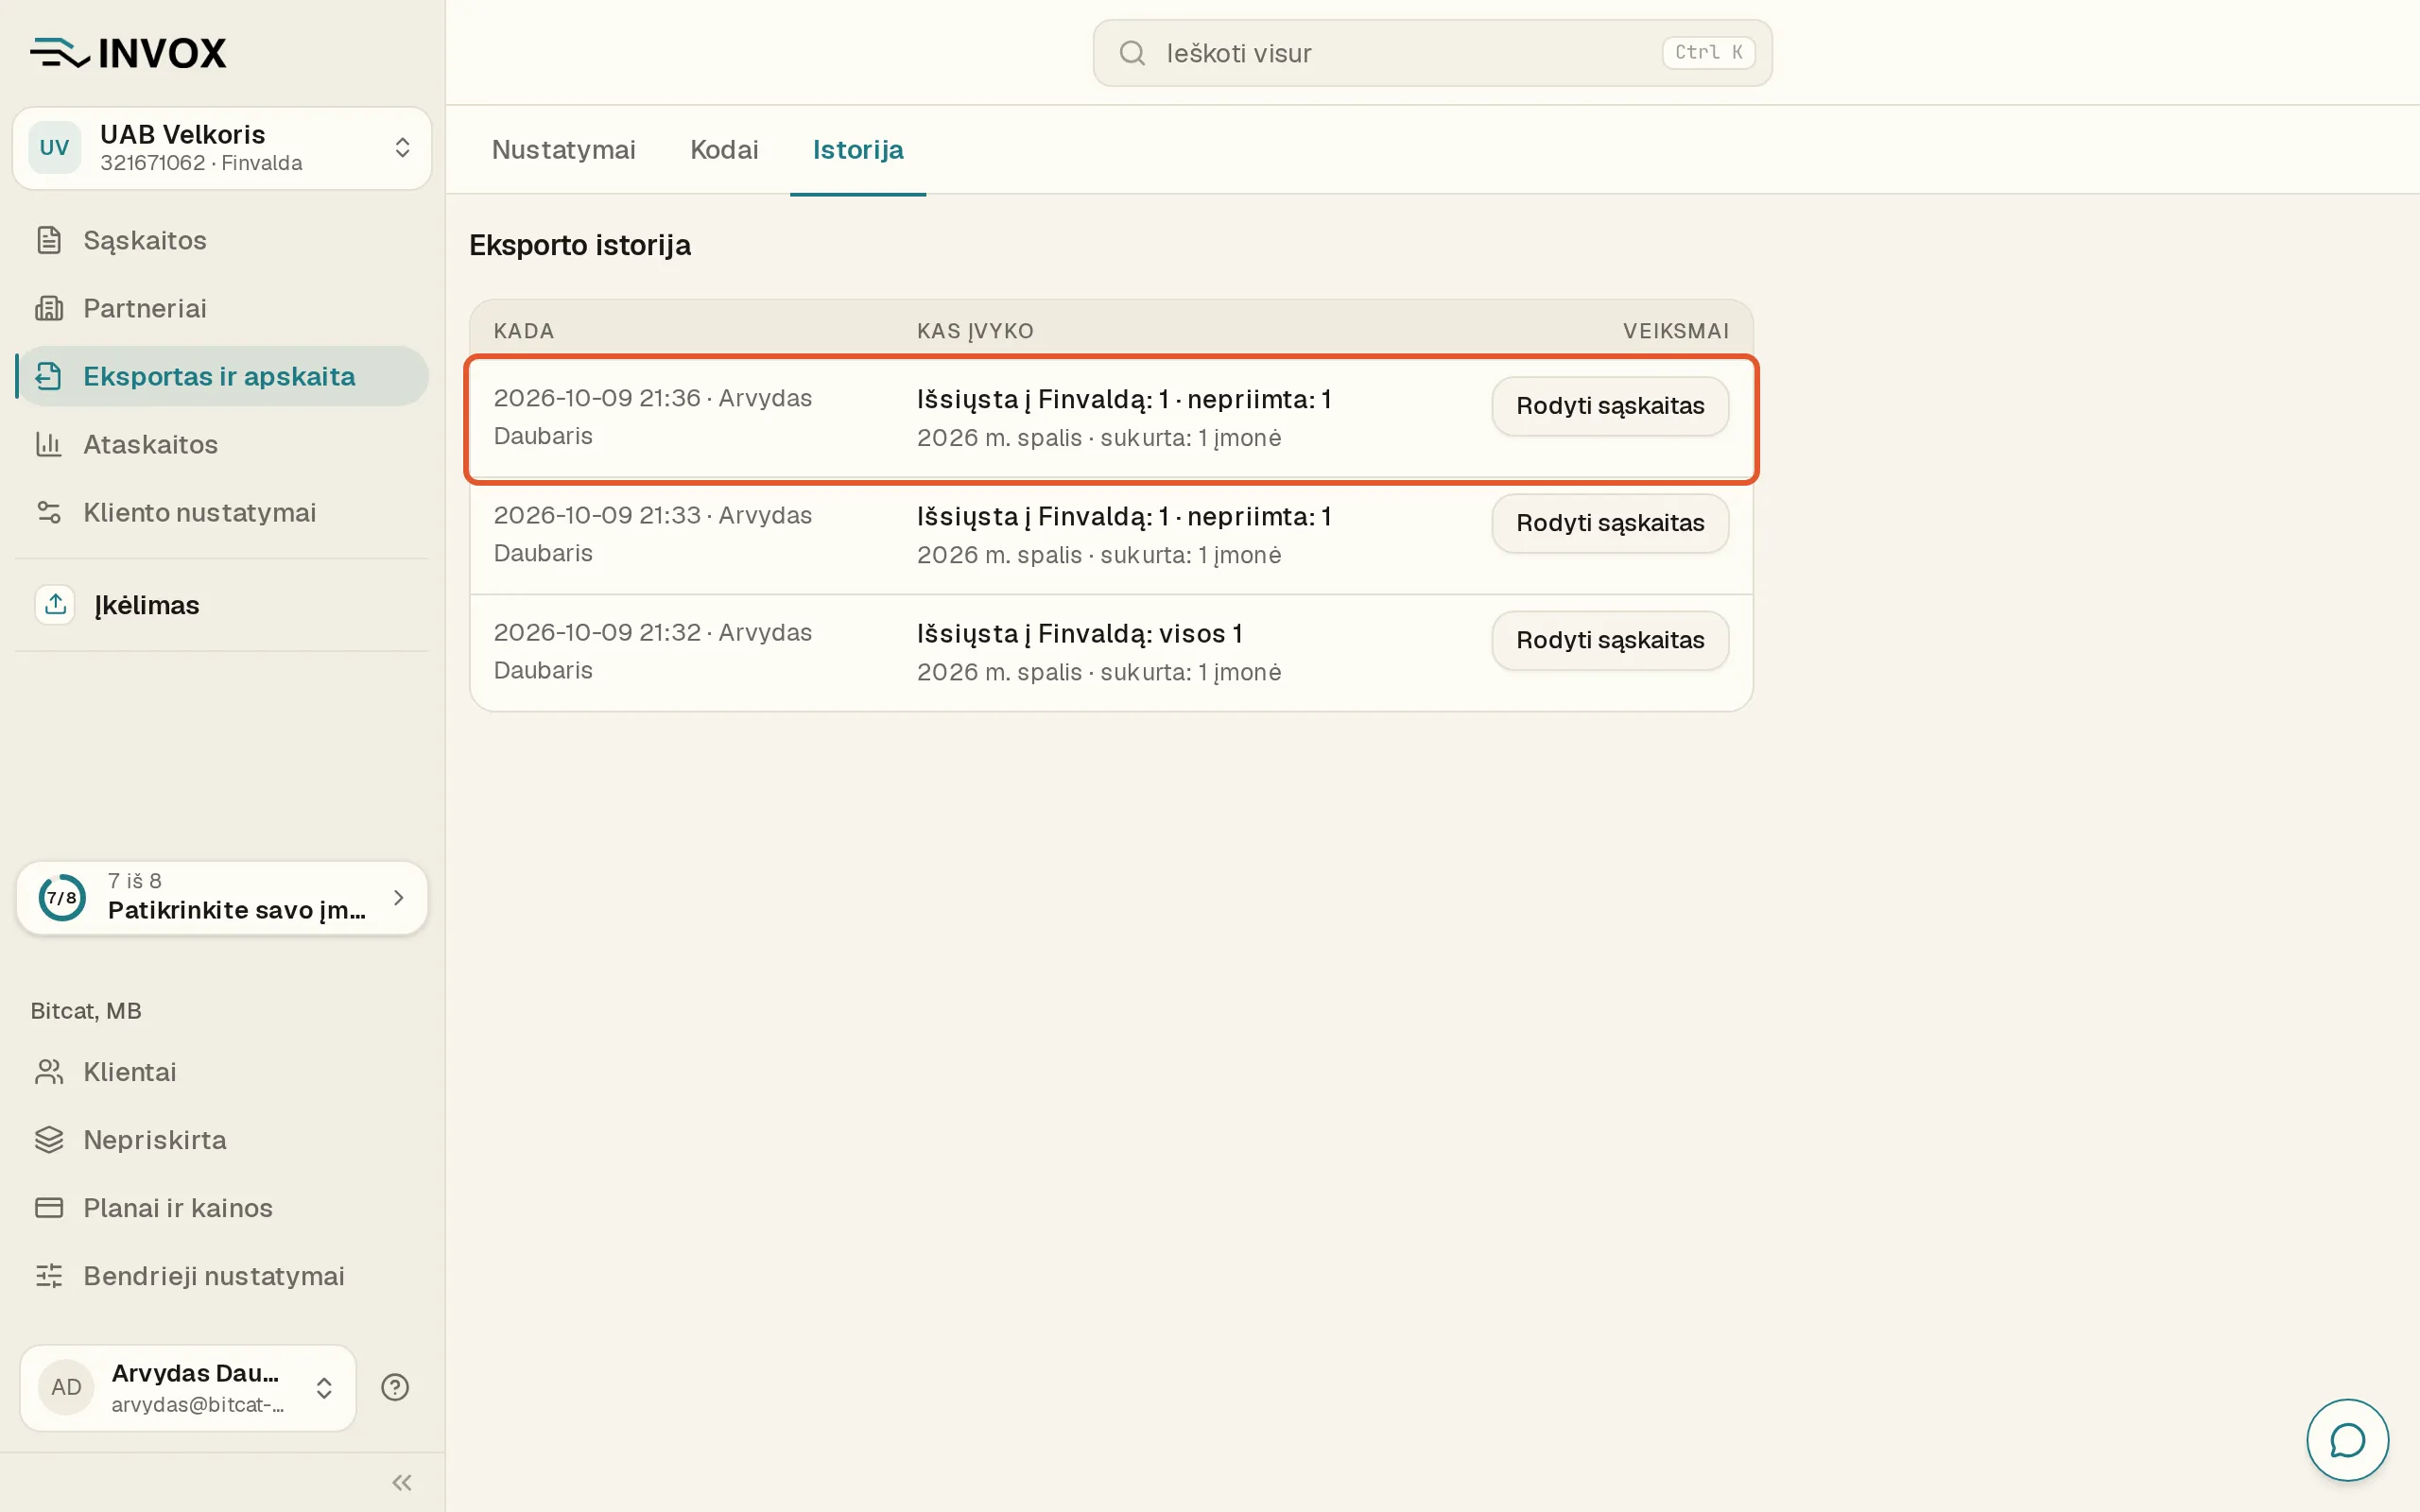Go to Sąskaitos in the sidebar
Viewport: 2420px width, 1512px height.
click(222, 240)
